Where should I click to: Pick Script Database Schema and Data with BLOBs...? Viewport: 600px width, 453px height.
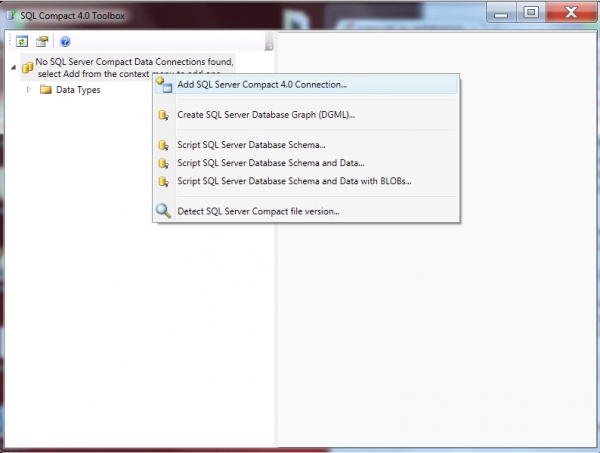(x=306, y=181)
